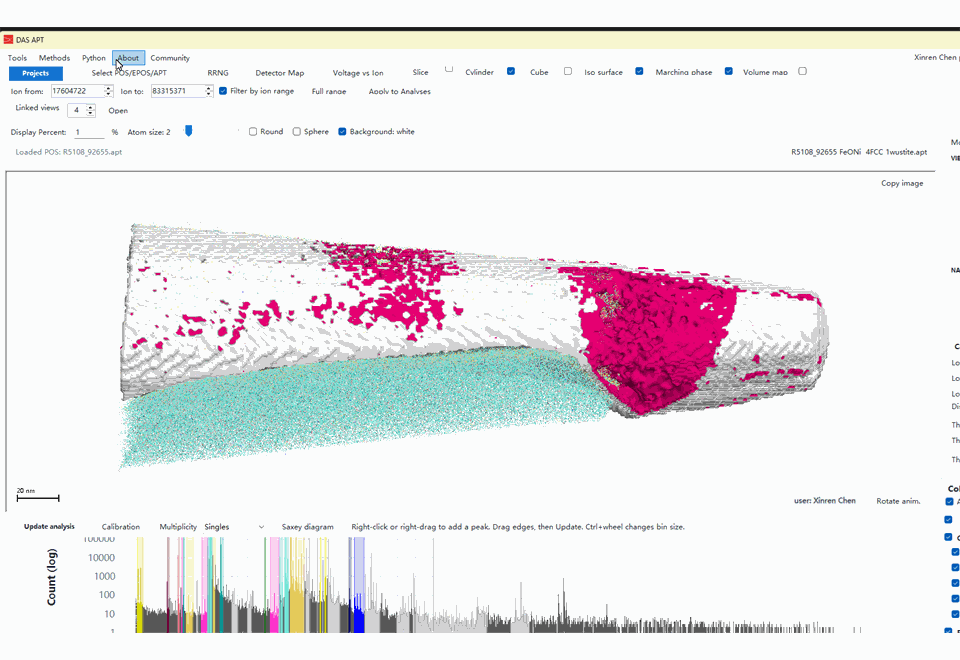Click the RRNG button
The height and width of the screenshot is (660, 960).
218,73
